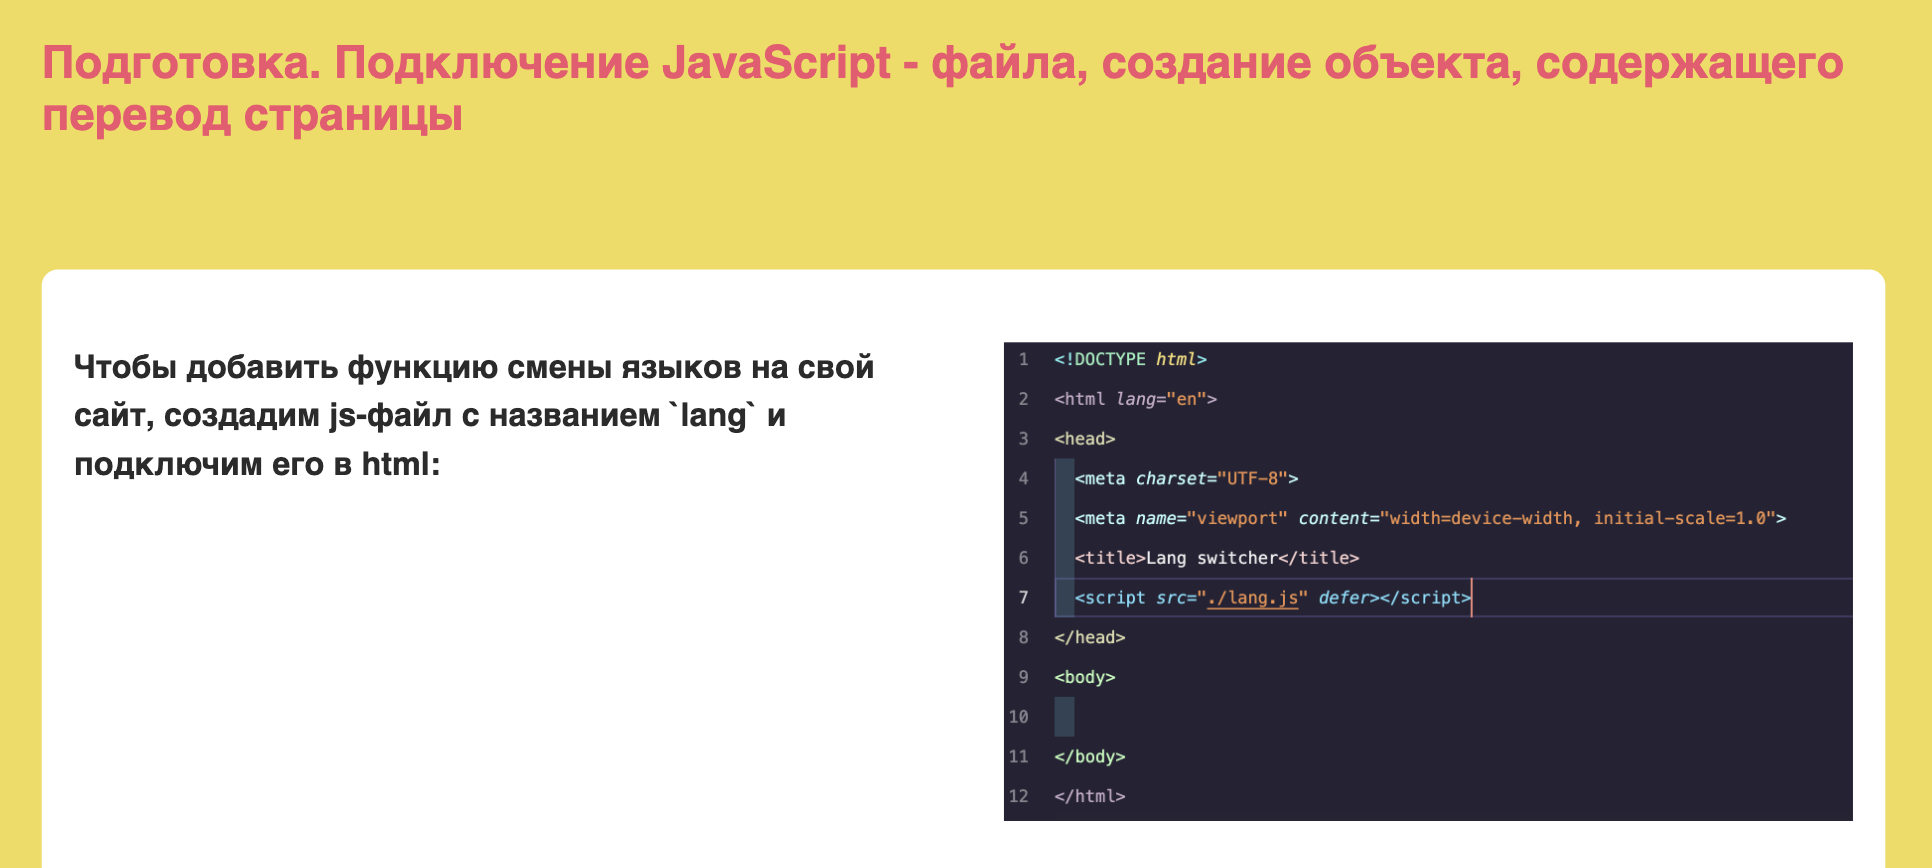Screen dimensions: 1932x868
Task: Click the paragraph about creating the lang file
Action: coord(473,415)
